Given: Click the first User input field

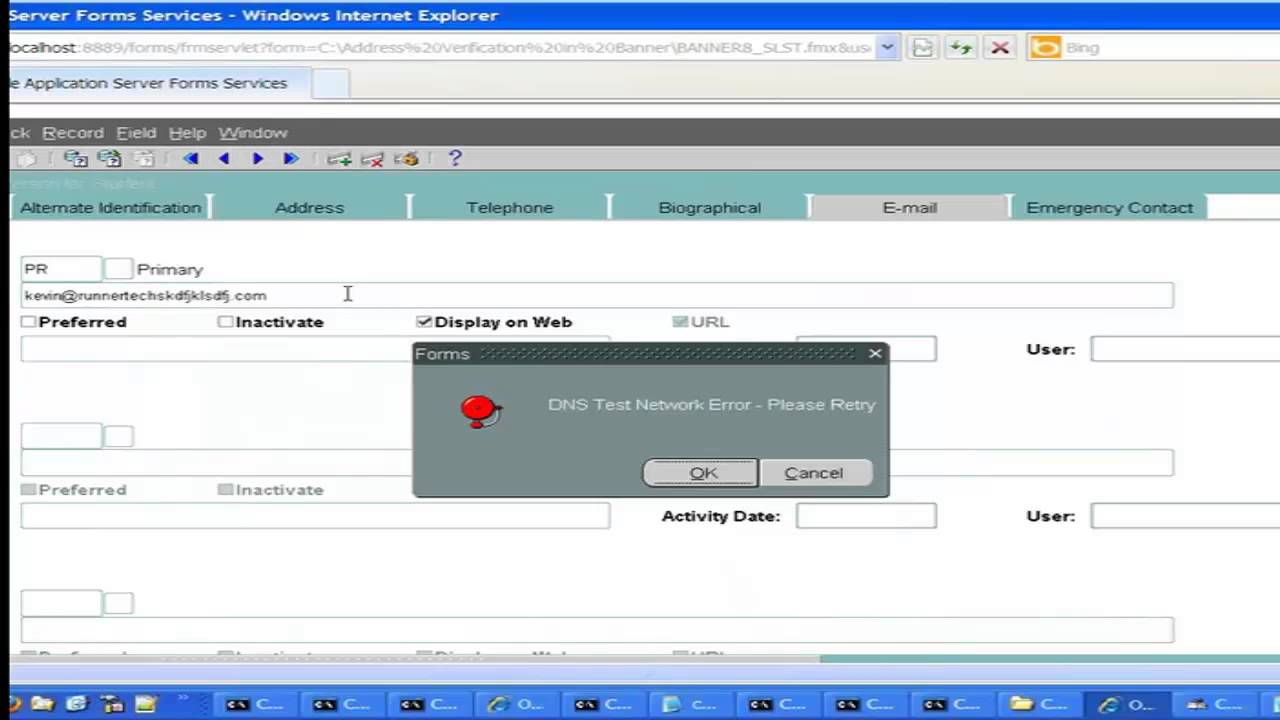Looking at the screenshot, I should coord(1185,349).
